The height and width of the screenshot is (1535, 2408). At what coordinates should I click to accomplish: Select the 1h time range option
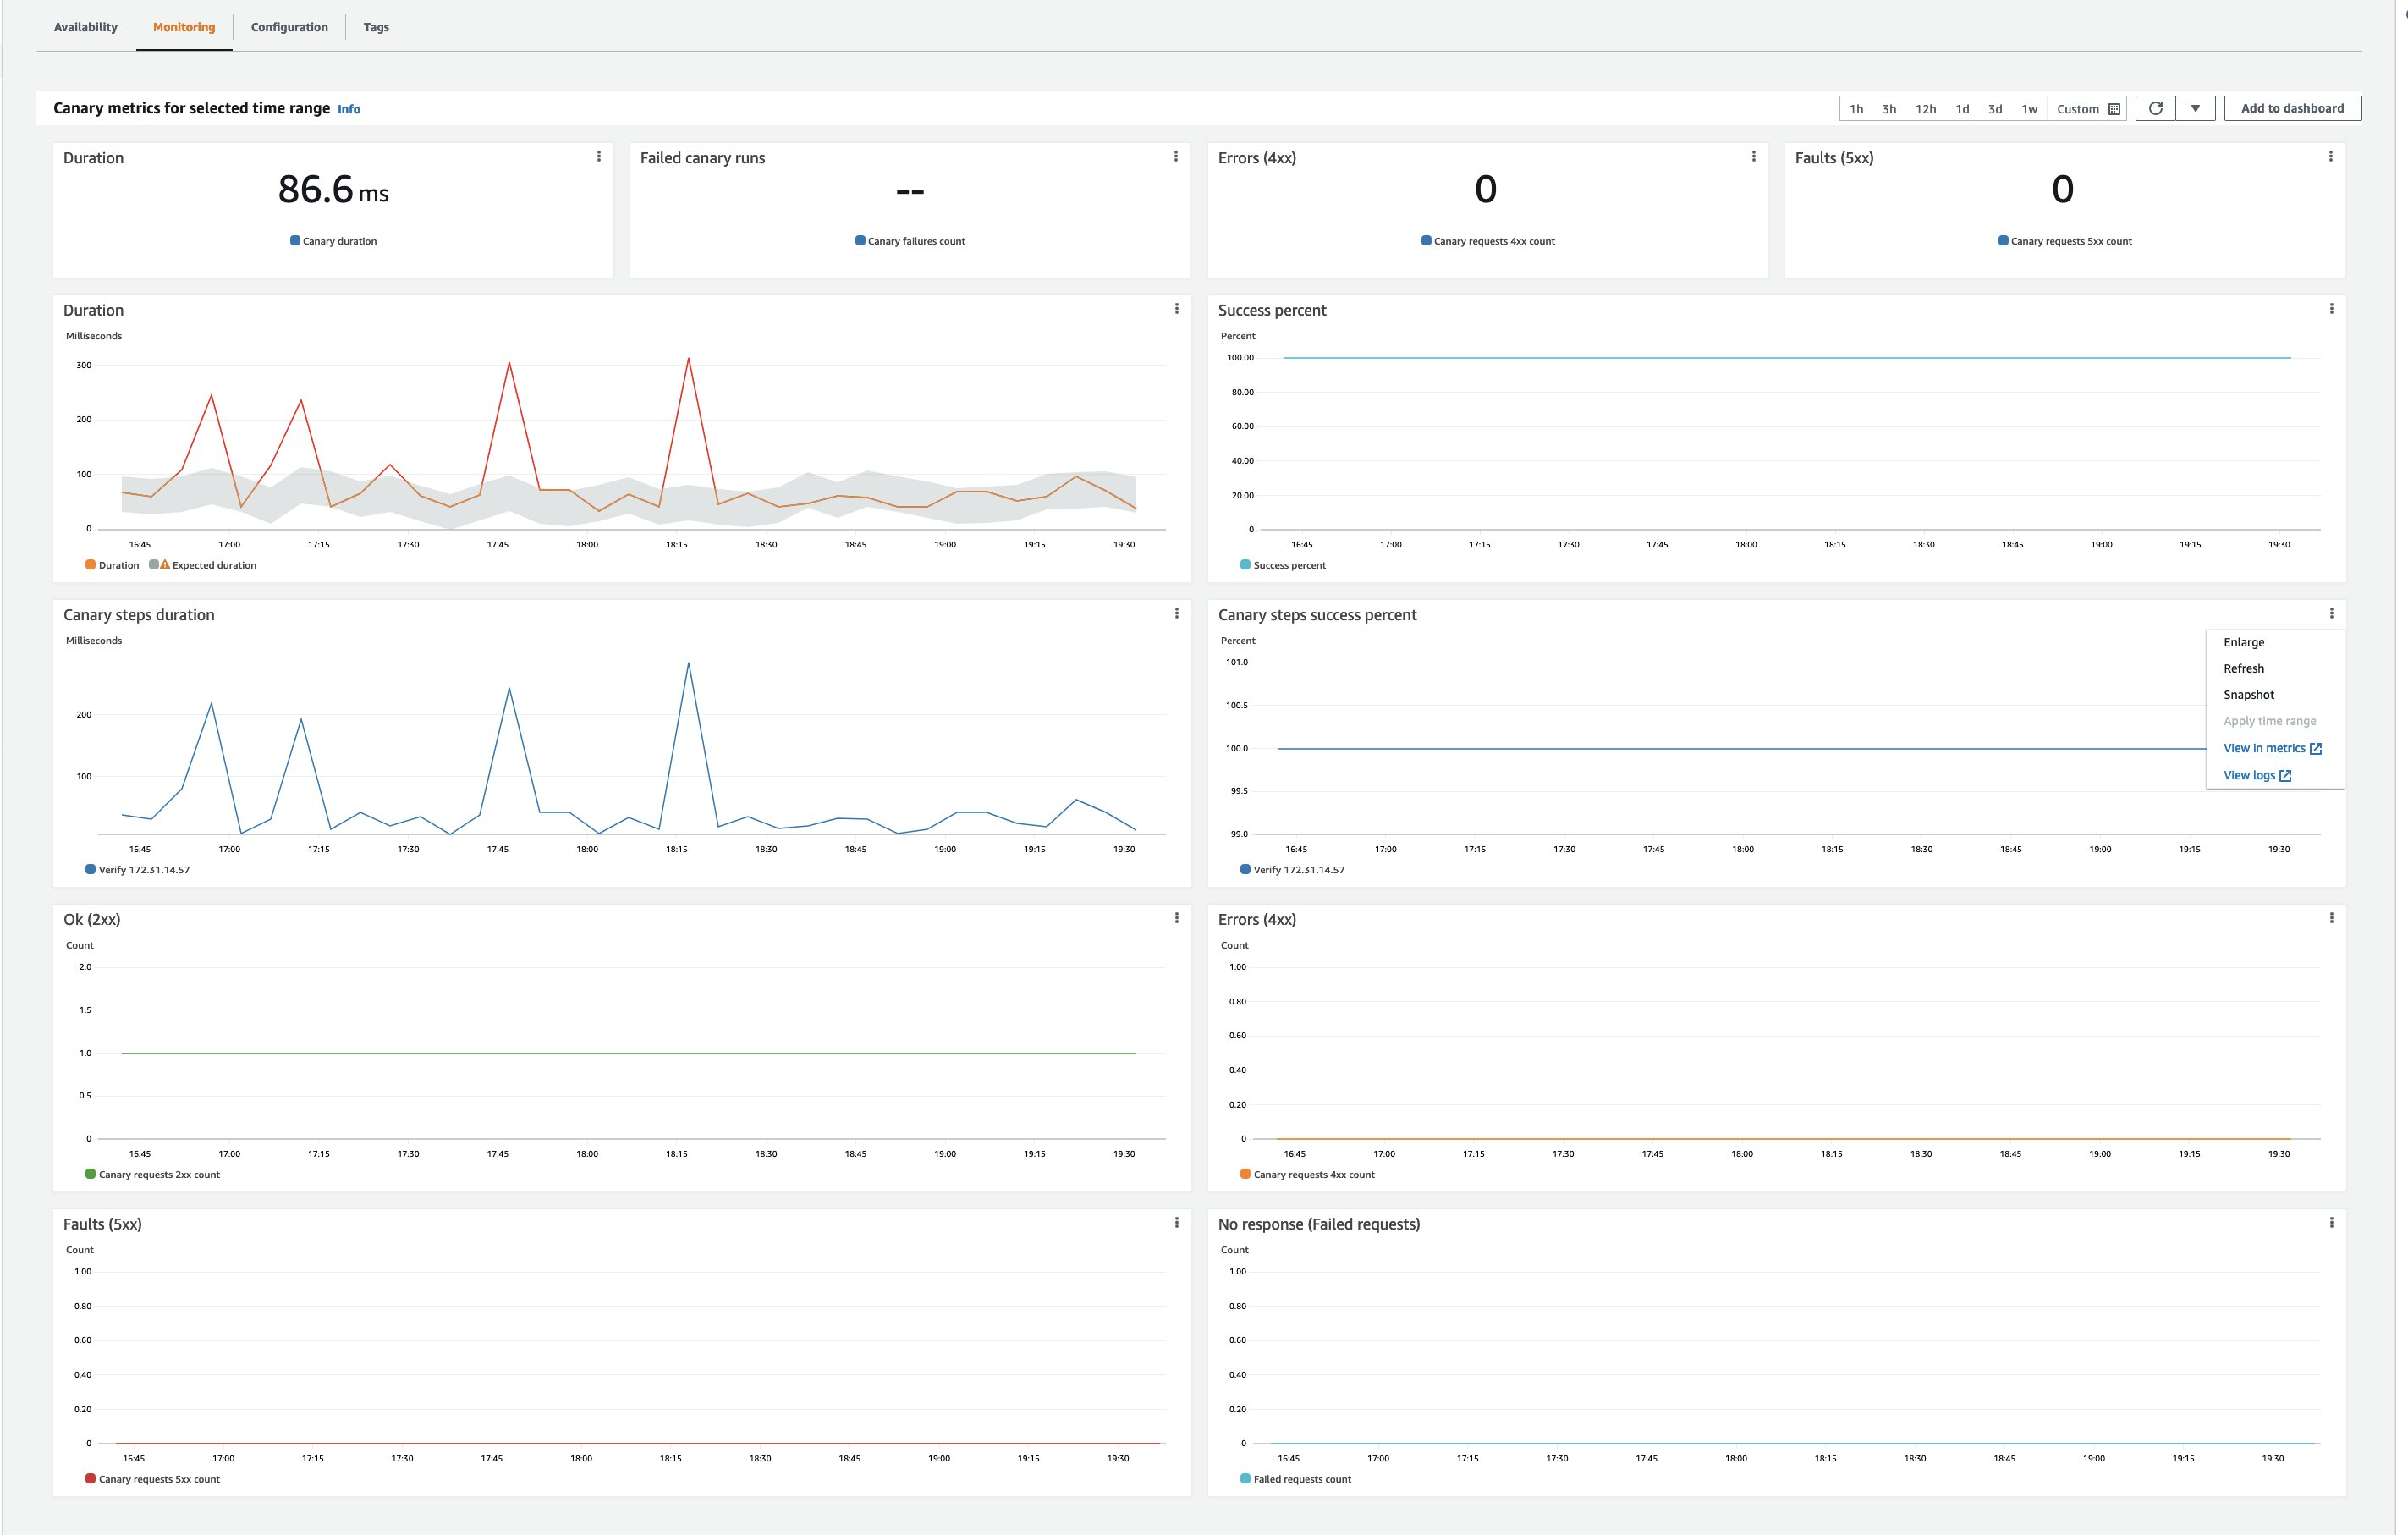tap(1859, 107)
